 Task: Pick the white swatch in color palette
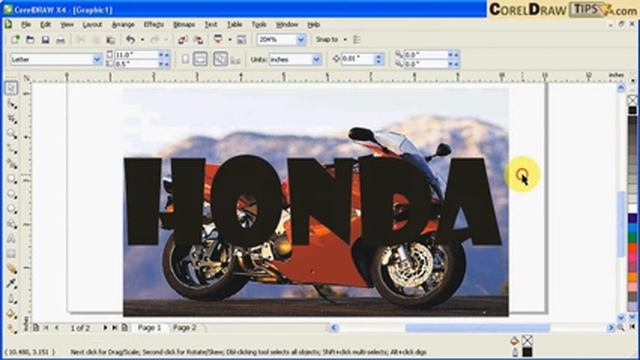click(632, 209)
